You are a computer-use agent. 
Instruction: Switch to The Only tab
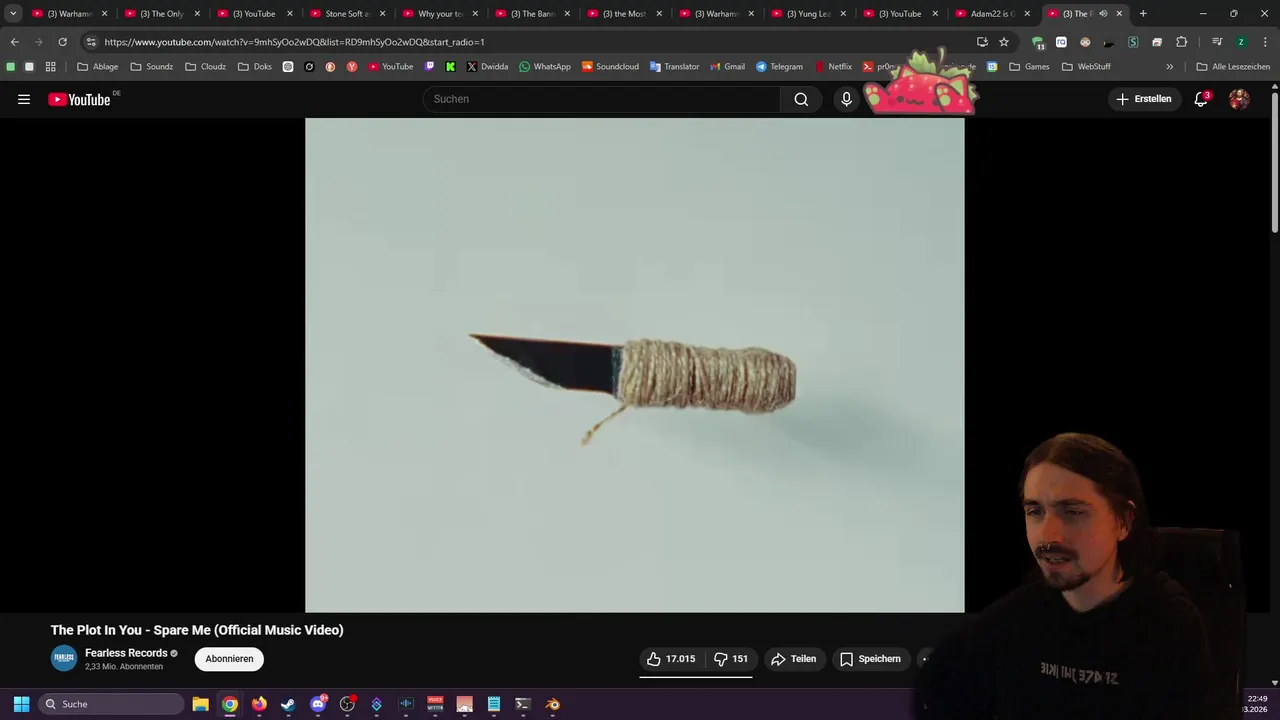(x=162, y=14)
